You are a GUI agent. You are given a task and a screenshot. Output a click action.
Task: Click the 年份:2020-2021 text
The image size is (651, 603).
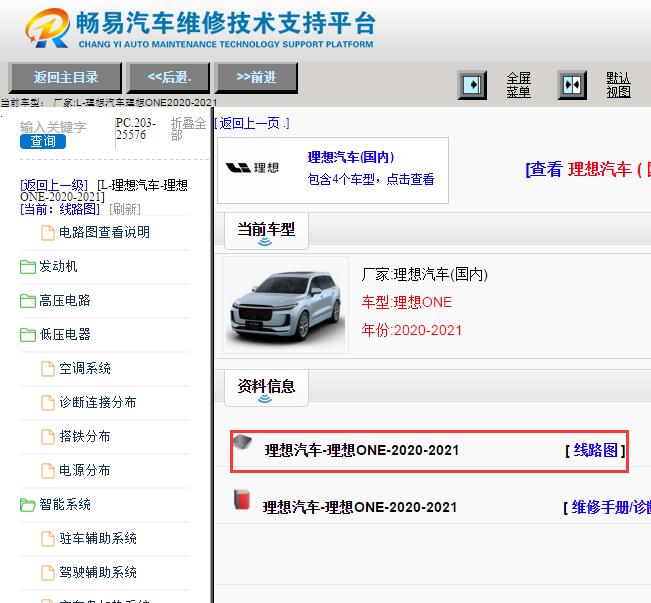point(411,331)
